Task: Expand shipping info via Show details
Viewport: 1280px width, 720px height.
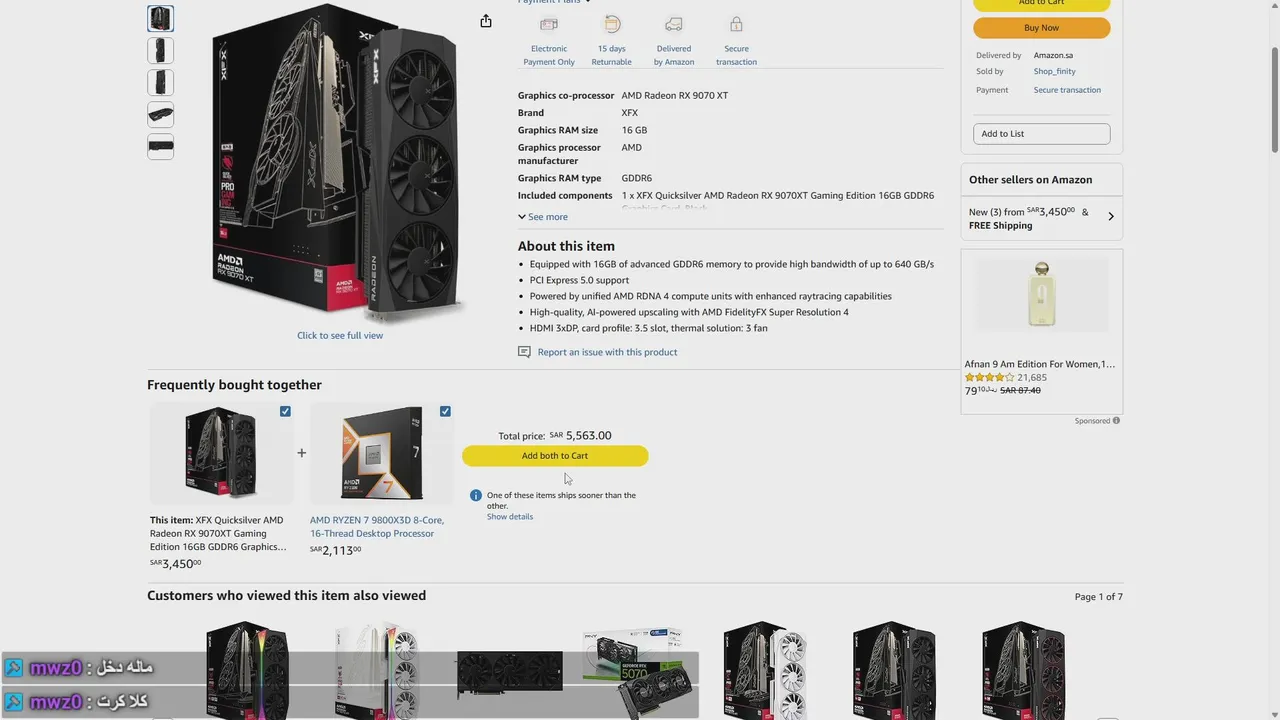Action: point(510,517)
